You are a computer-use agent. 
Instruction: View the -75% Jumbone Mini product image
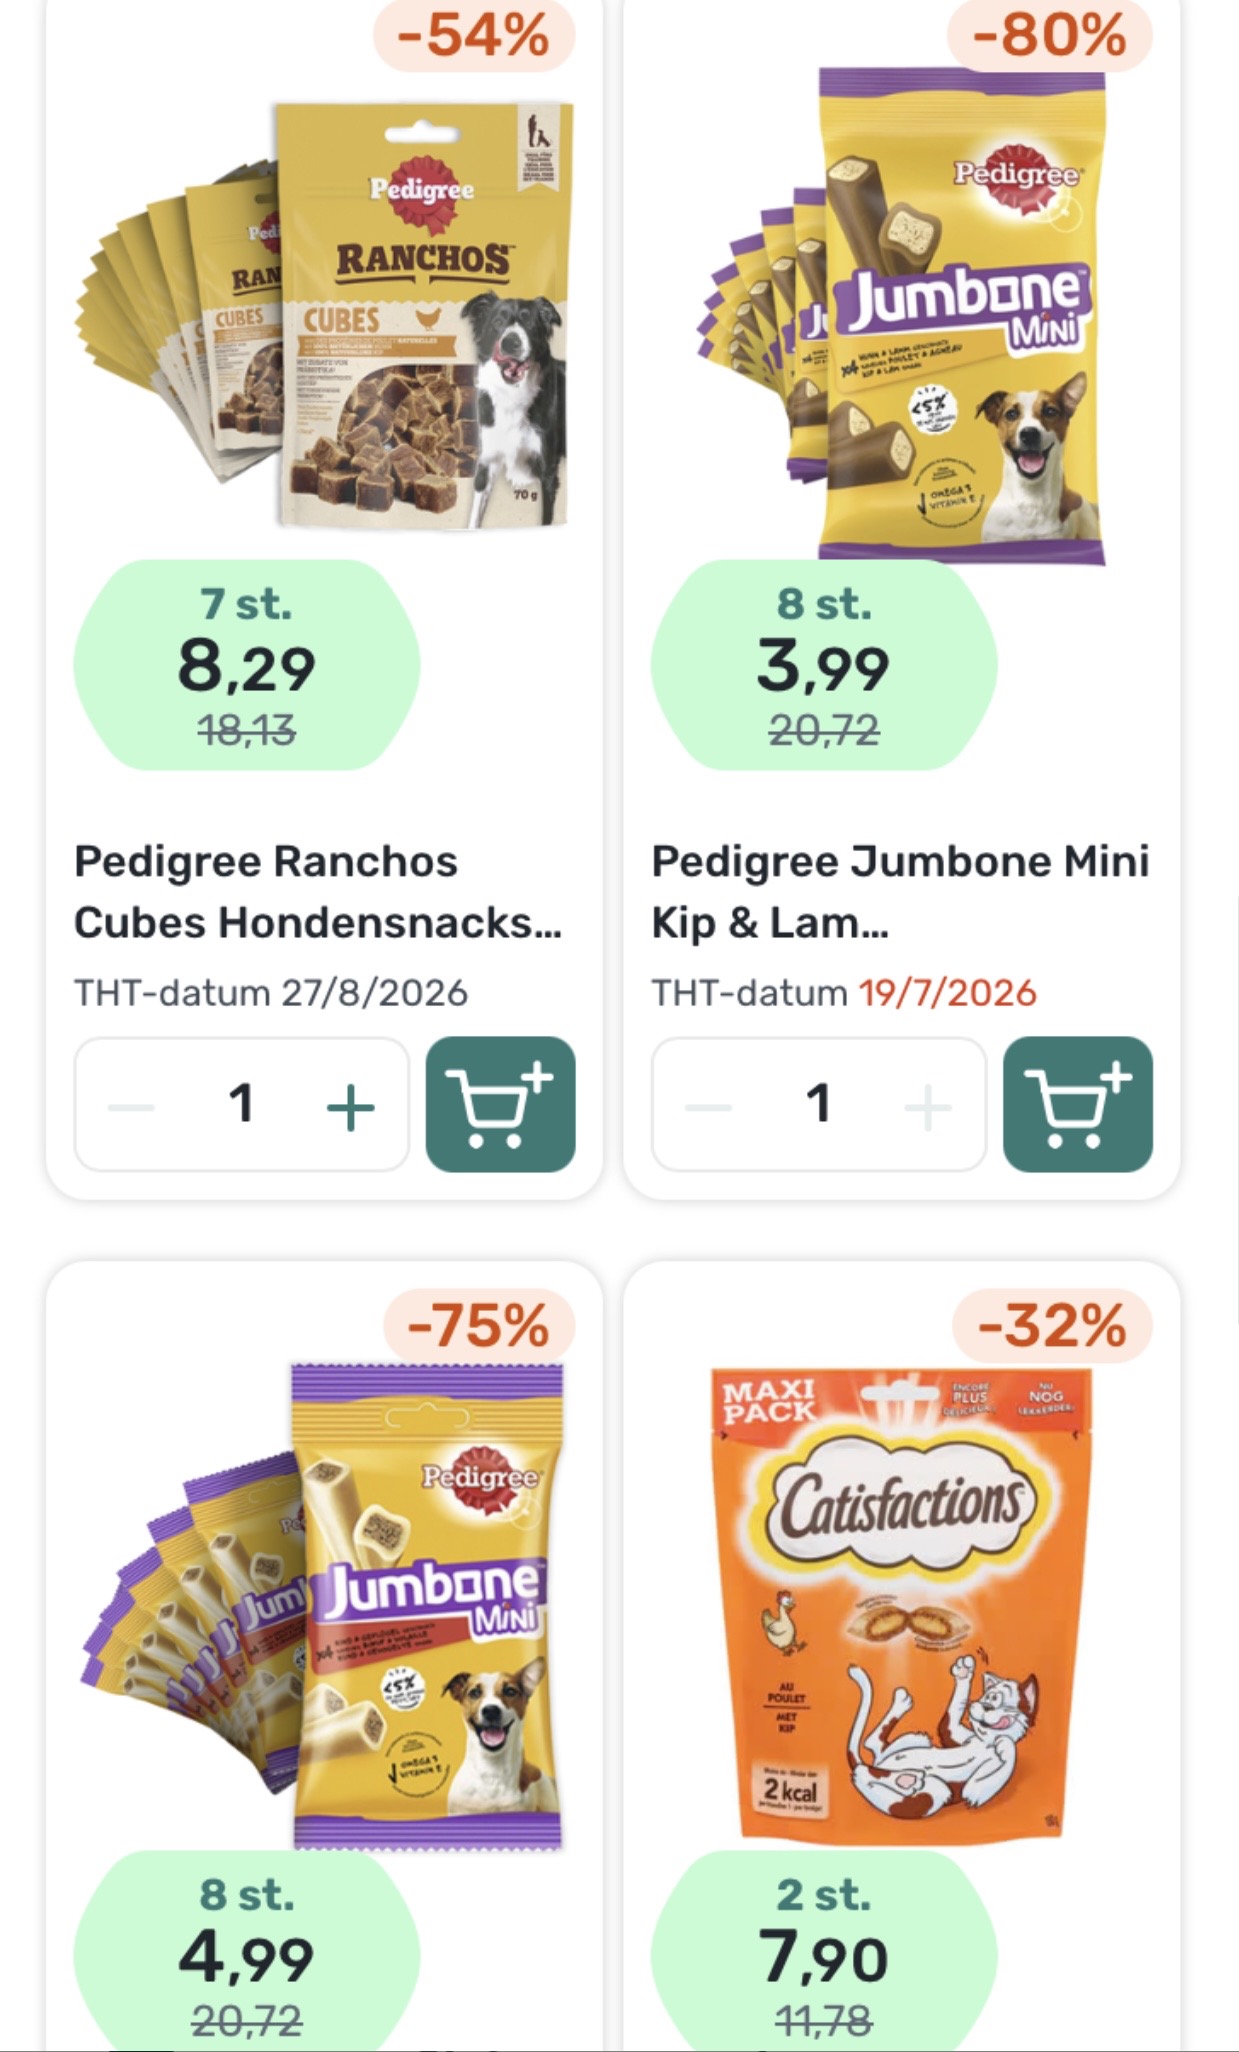(324, 1605)
